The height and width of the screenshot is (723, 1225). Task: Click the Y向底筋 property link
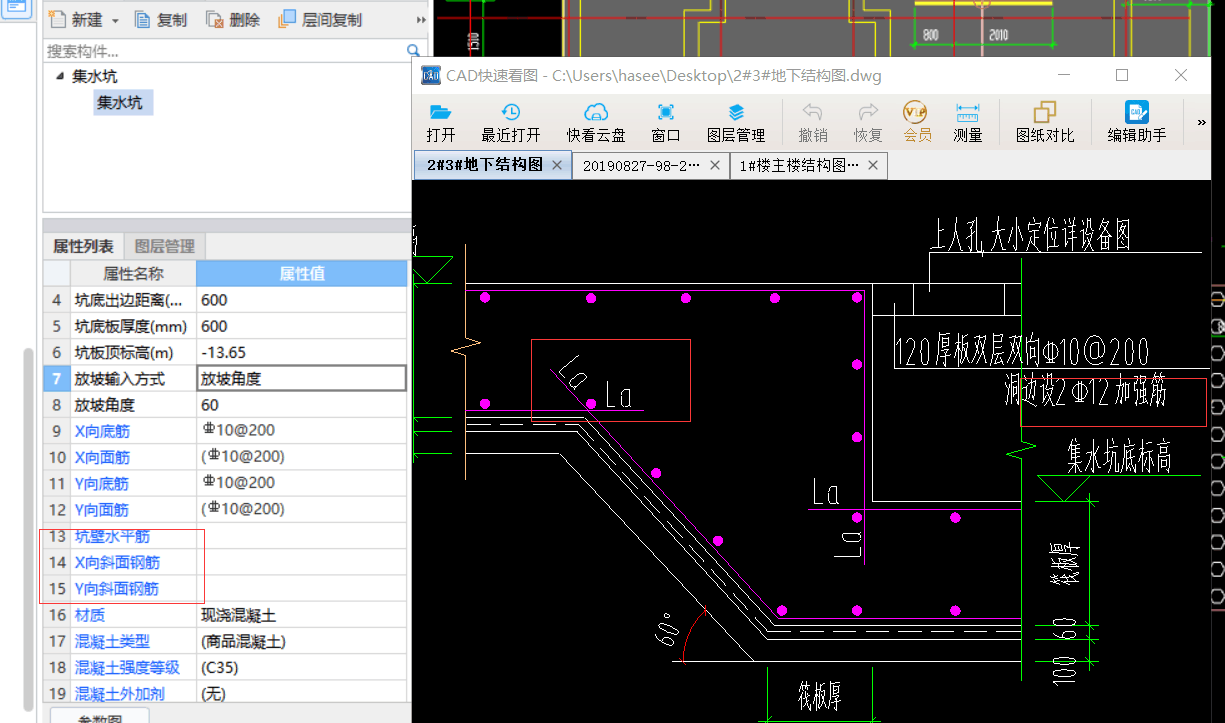tap(102, 483)
